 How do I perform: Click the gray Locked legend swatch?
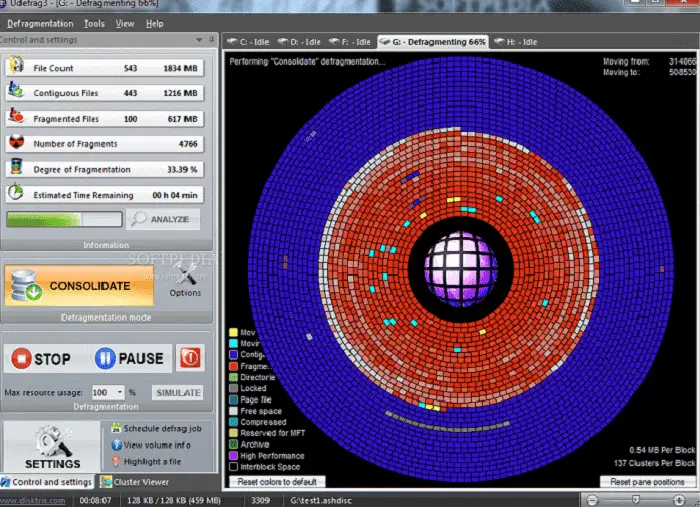click(233, 388)
